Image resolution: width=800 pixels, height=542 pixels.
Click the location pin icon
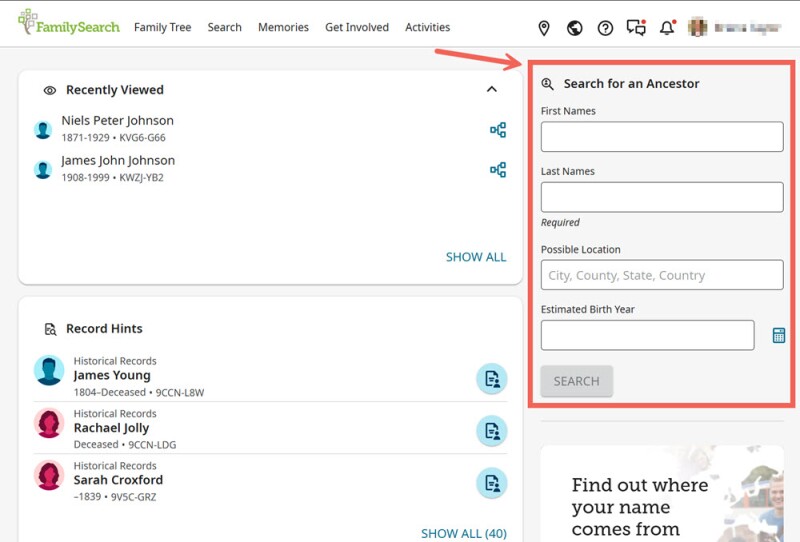(544, 28)
